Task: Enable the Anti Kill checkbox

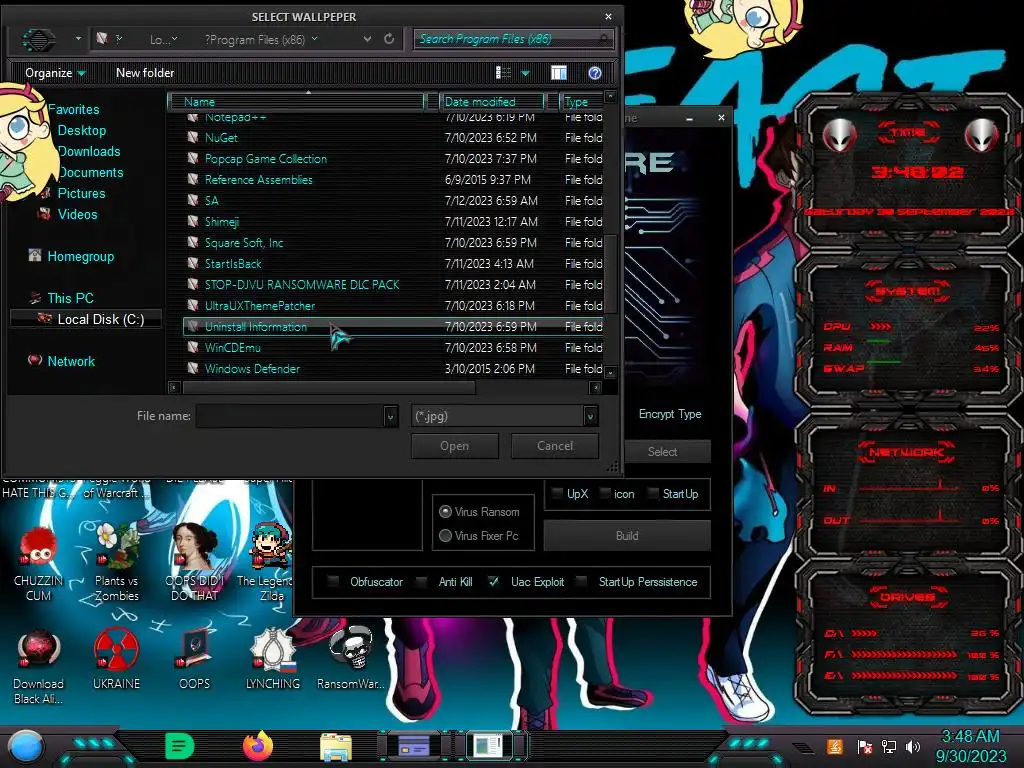Action: pos(422,581)
